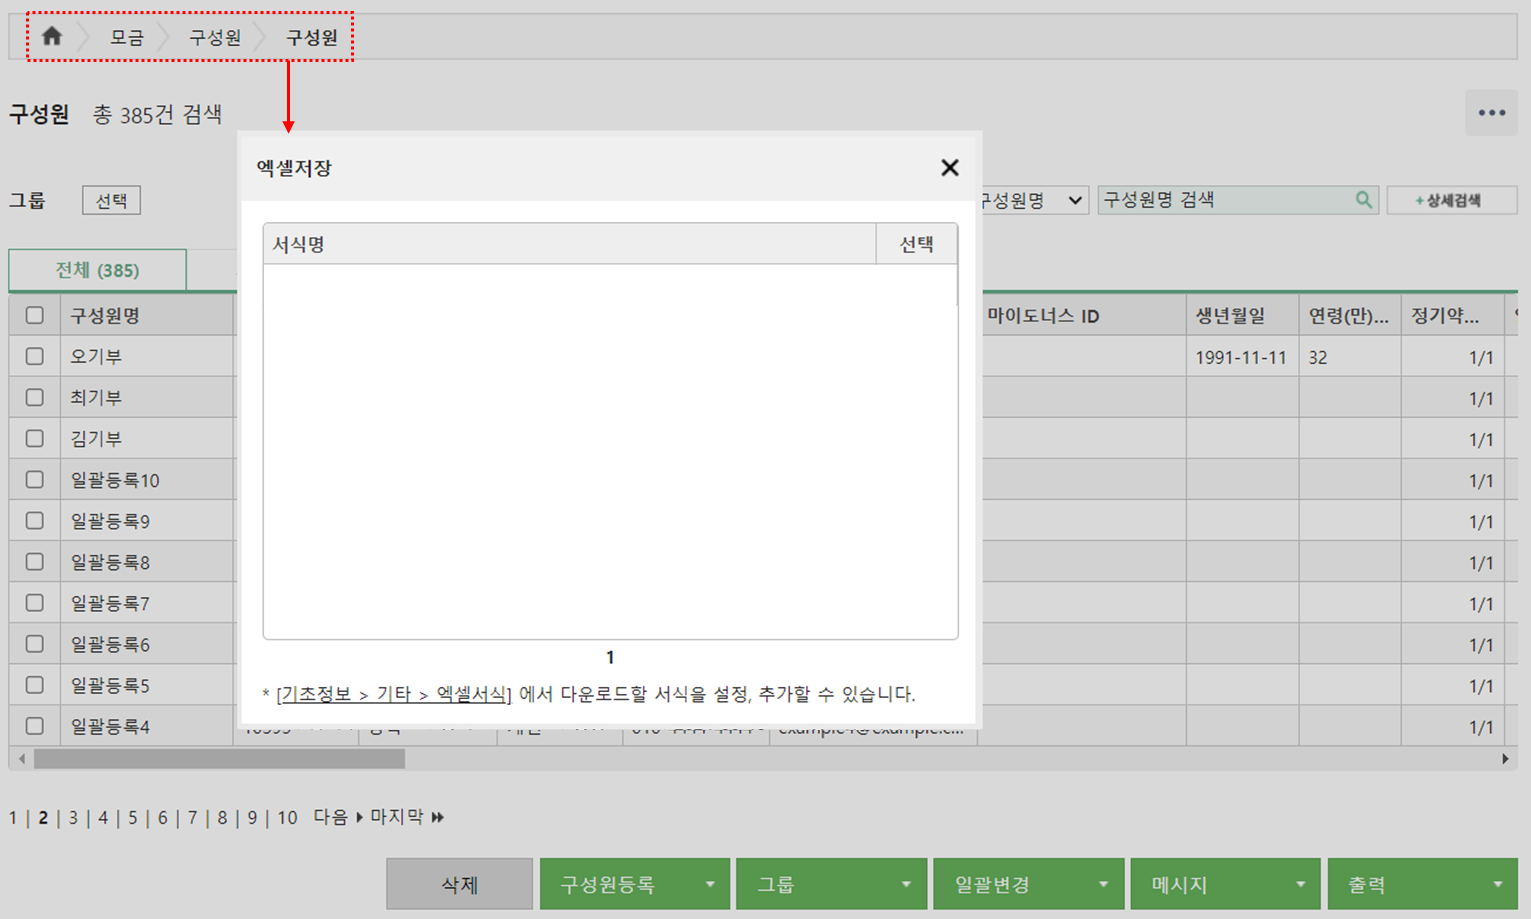Viewport: 1531px width, 919px height.
Task: Select the 일괄등록10 row checkbox
Action: [35, 480]
